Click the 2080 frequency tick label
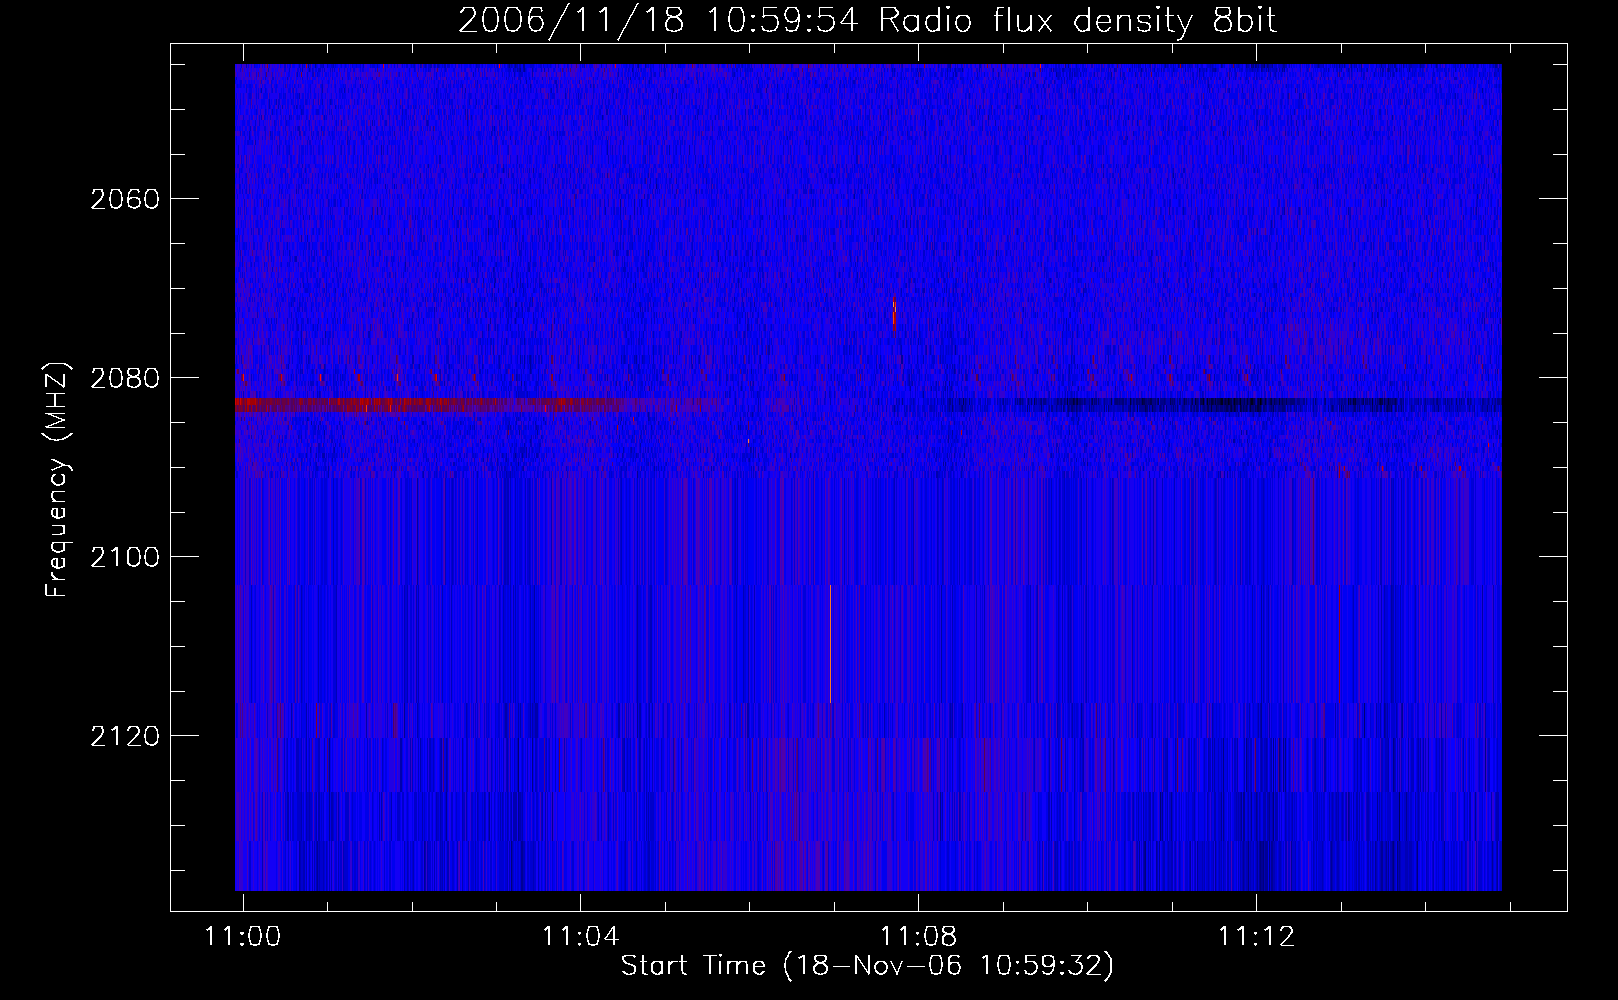 [x=125, y=378]
